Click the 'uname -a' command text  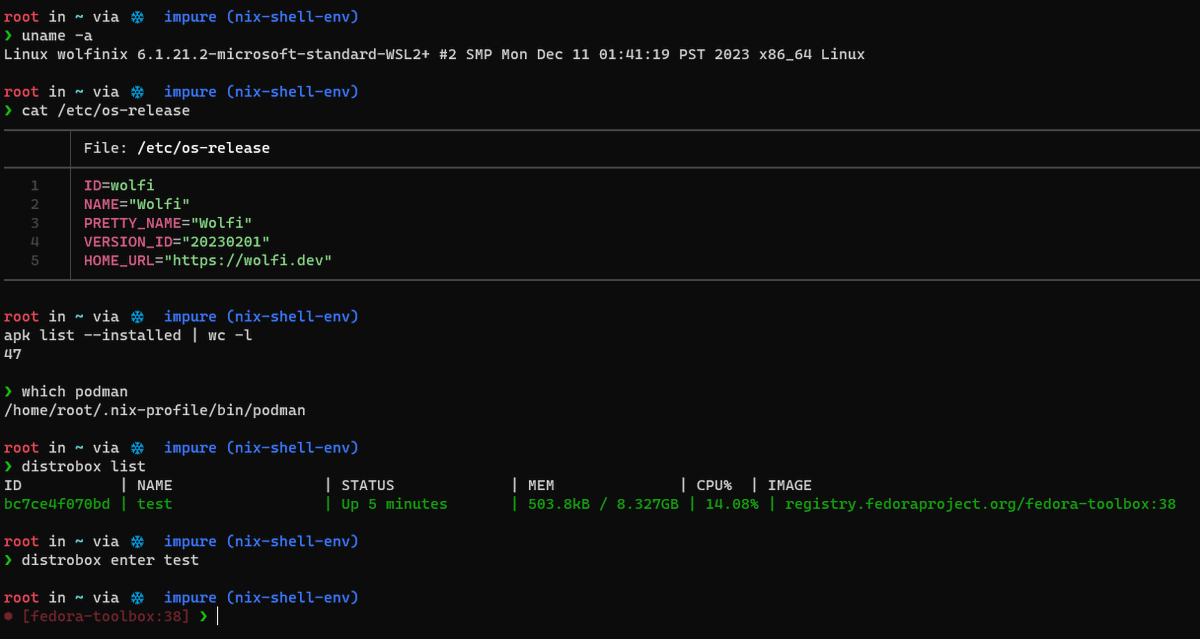pos(57,36)
